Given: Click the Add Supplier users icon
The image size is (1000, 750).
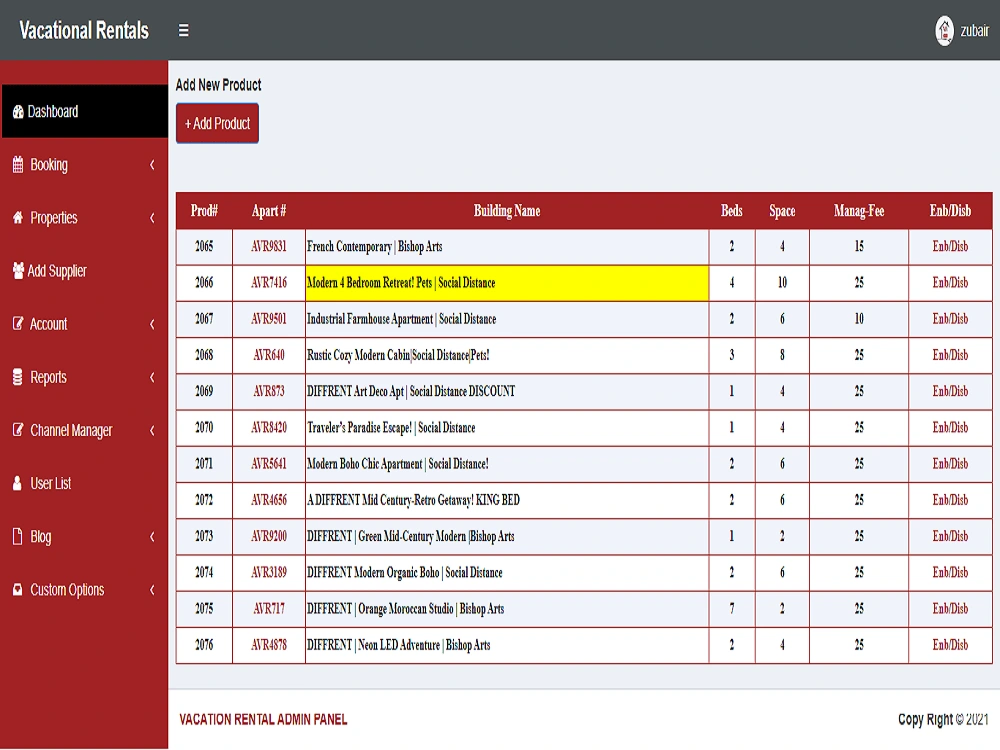Looking at the screenshot, I should (x=18, y=270).
